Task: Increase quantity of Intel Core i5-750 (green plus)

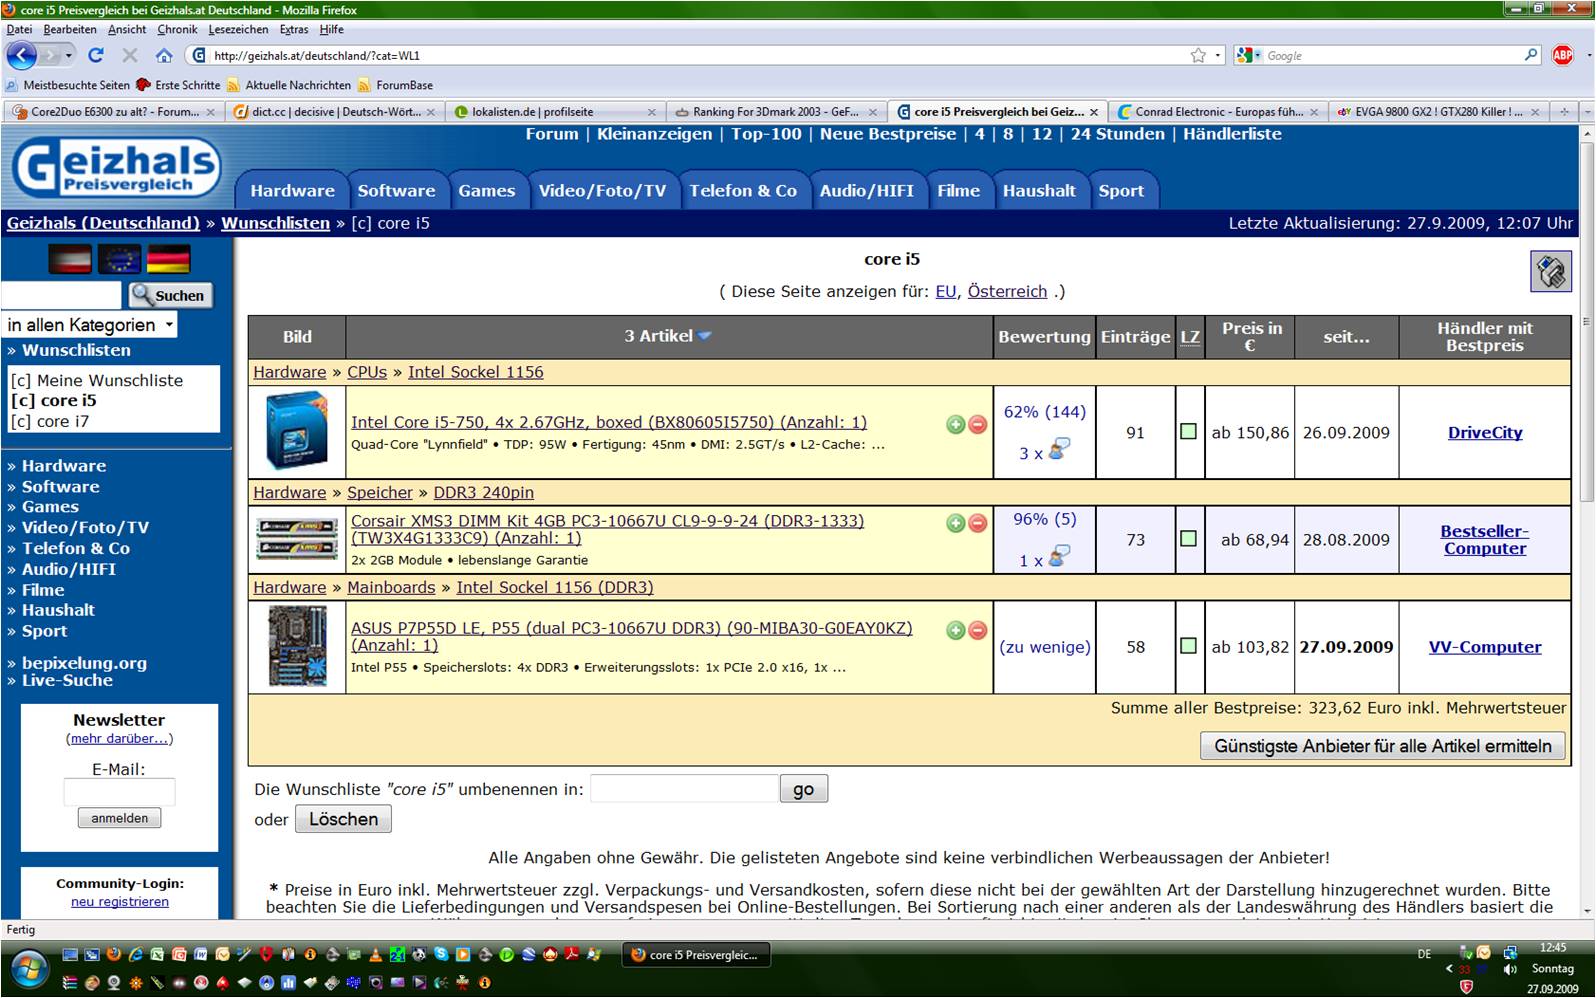Action: (x=955, y=424)
